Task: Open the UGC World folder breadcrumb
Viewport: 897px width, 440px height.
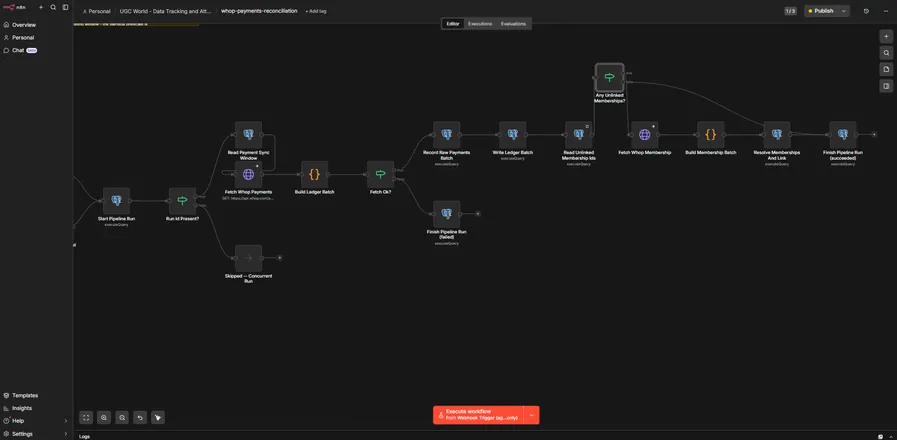Action: pos(165,11)
